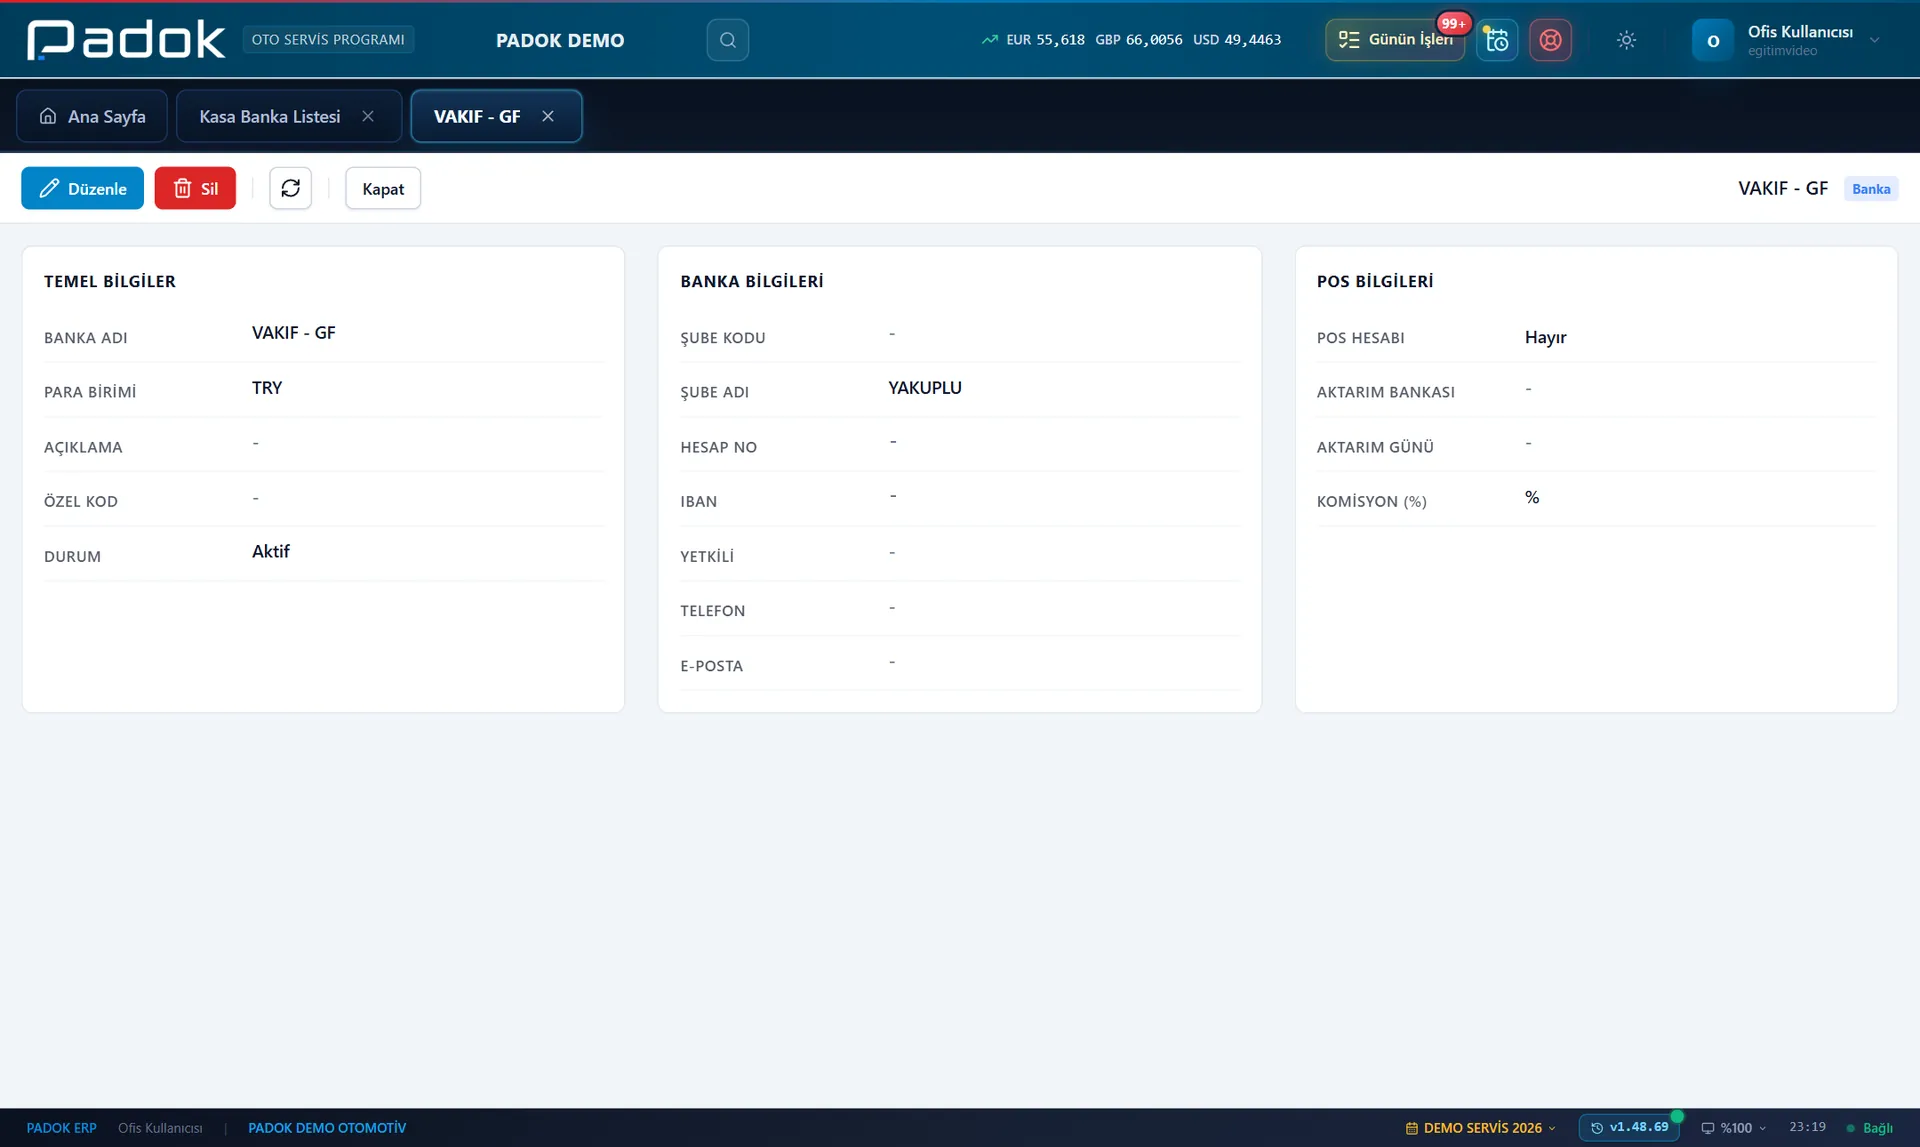
Task: Toggle the sun theme icon
Action: click(x=1626, y=40)
